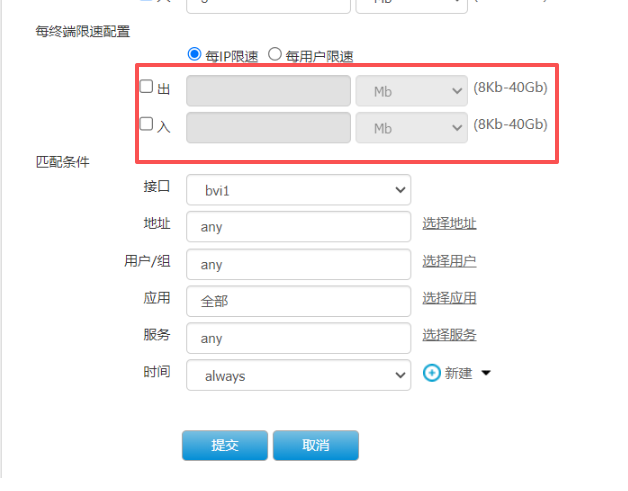Click the 地址 any input field

coord(298,226)
